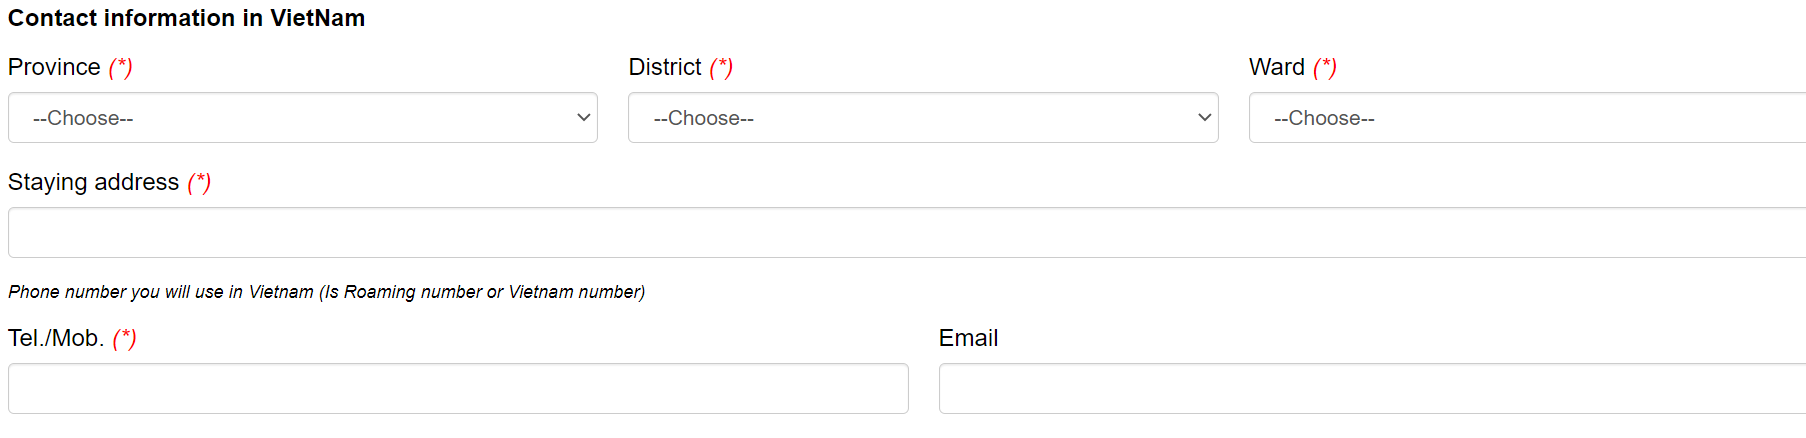The image size is (1806, 438).
Task: Click the Province field label
Action: (x=54, y=67)
